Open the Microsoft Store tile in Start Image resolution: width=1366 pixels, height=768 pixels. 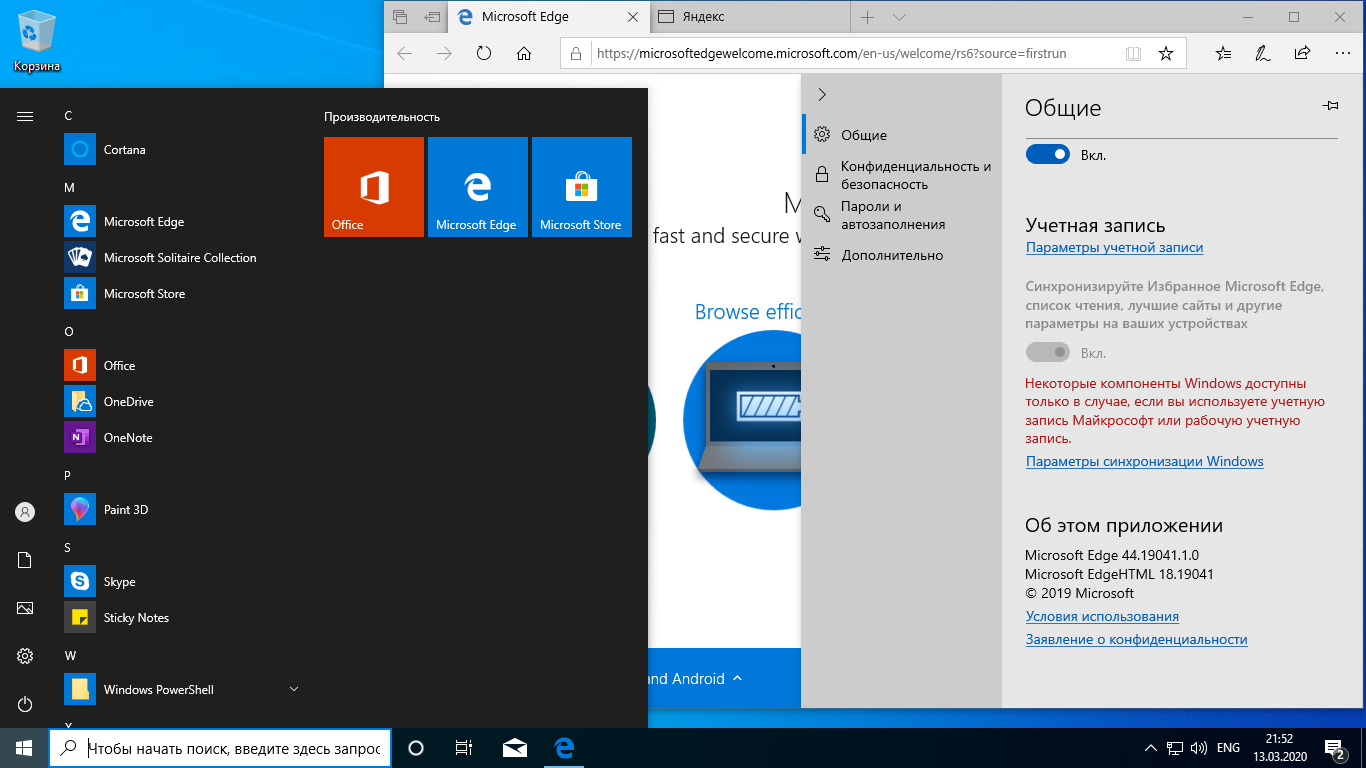[x=582, y=187]
